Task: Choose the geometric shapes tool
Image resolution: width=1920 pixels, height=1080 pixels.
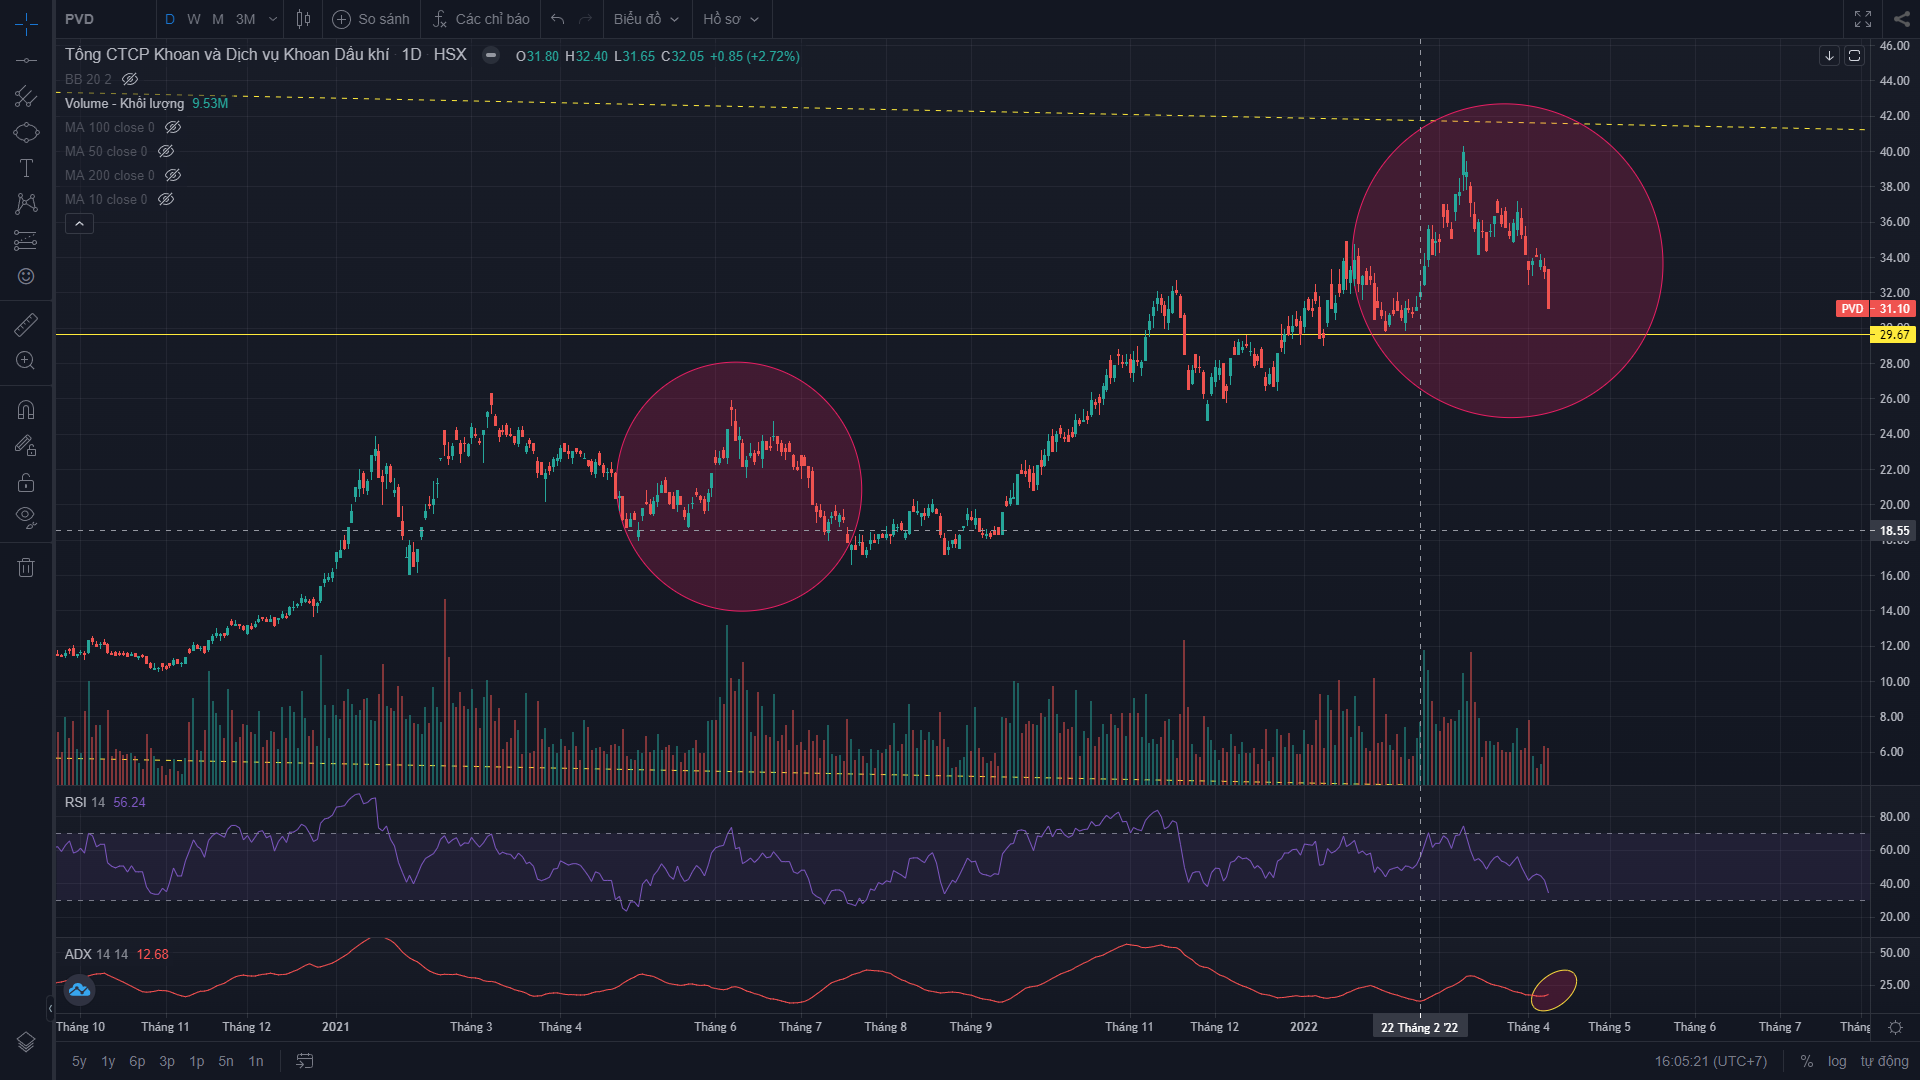Action: pyautogui.click(x=26, y=132)
